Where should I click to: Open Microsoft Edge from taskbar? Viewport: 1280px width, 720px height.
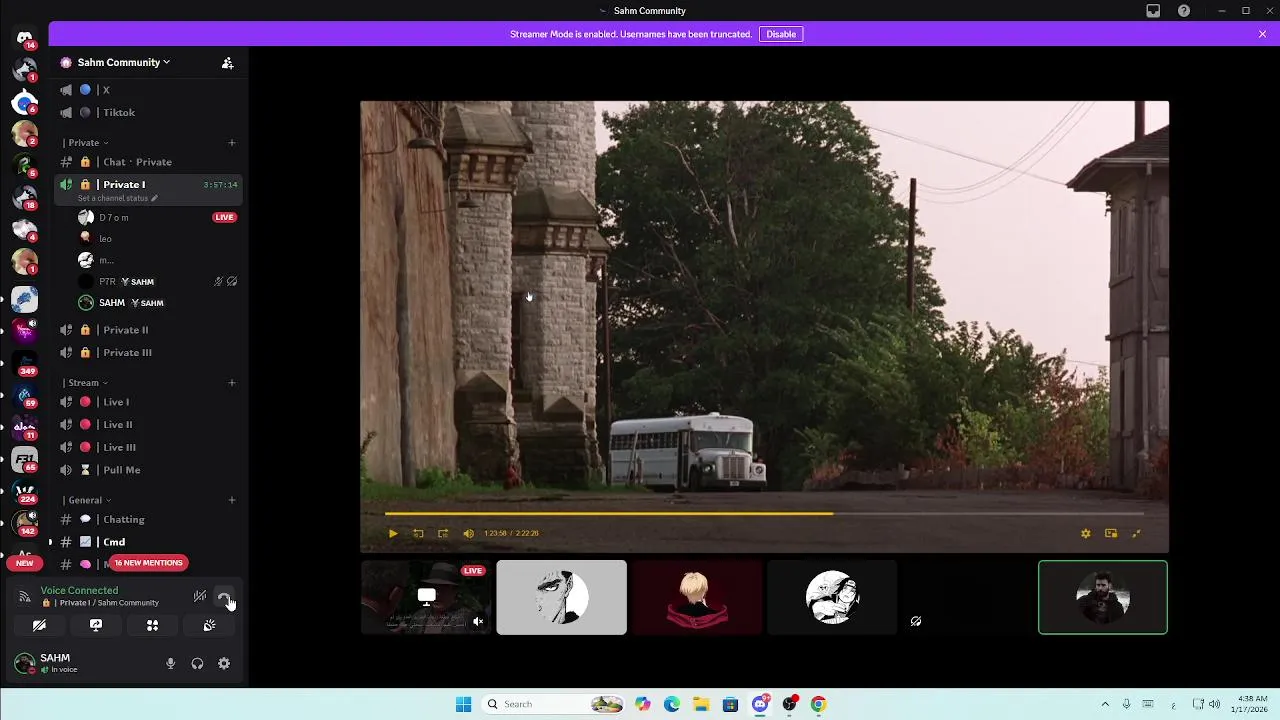pyautogui.click(x=672, y=704)
